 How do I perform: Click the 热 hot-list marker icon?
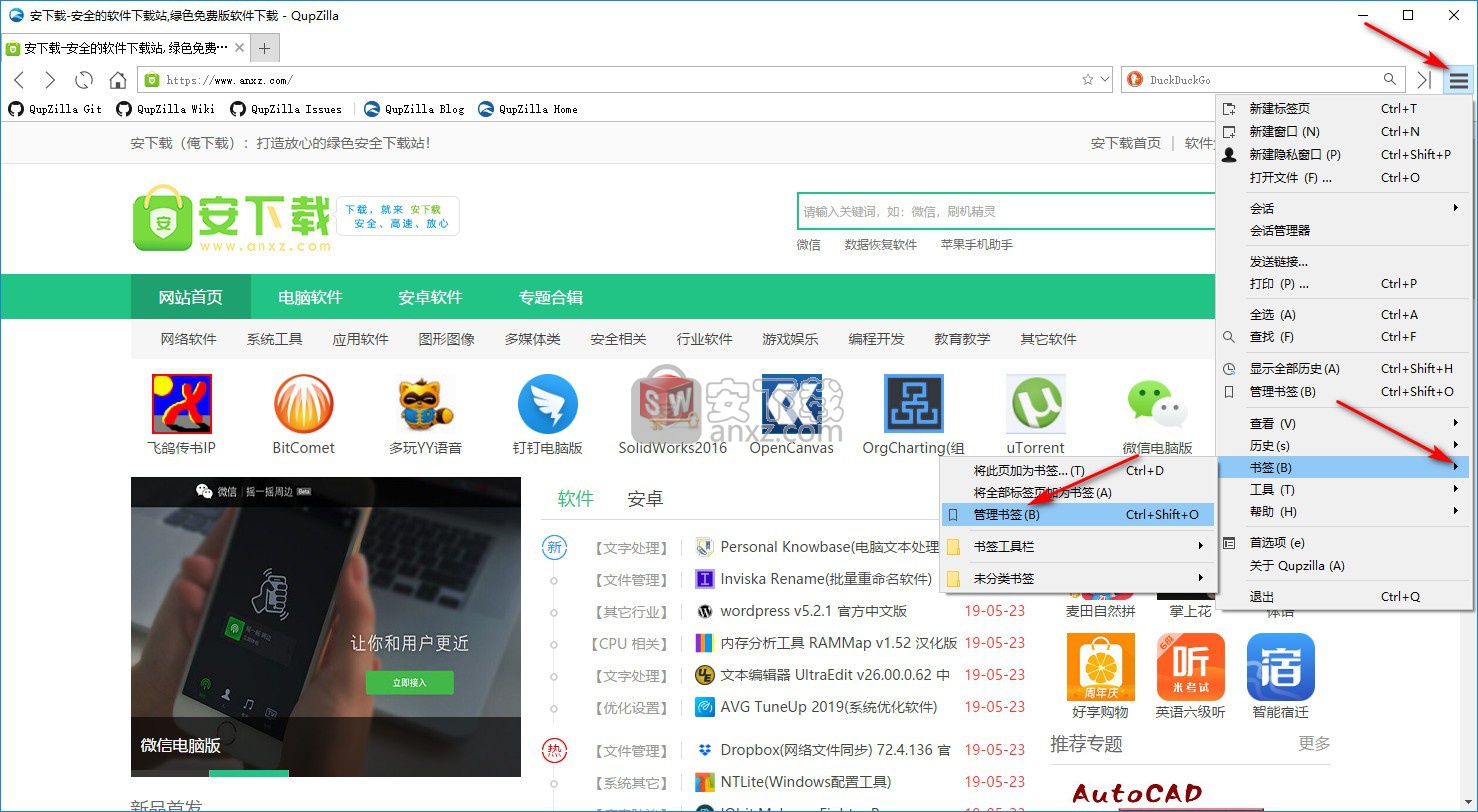pyautogui.click(x=554, y=750)
